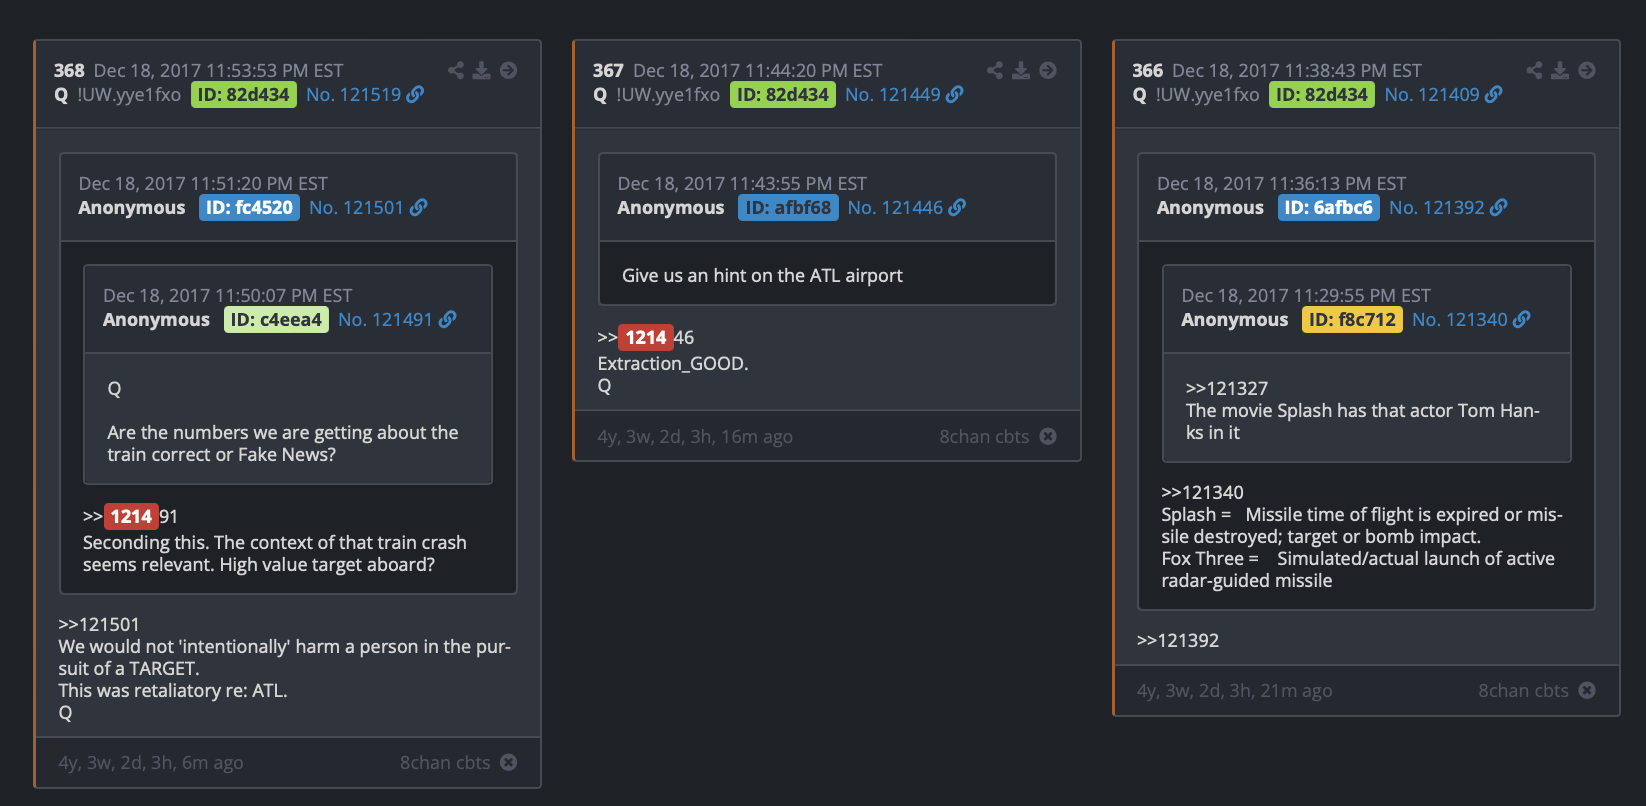Open post 368 using arrow icon
The height and width of the screenshot is (806, 1646).
(x=508, y=70)
